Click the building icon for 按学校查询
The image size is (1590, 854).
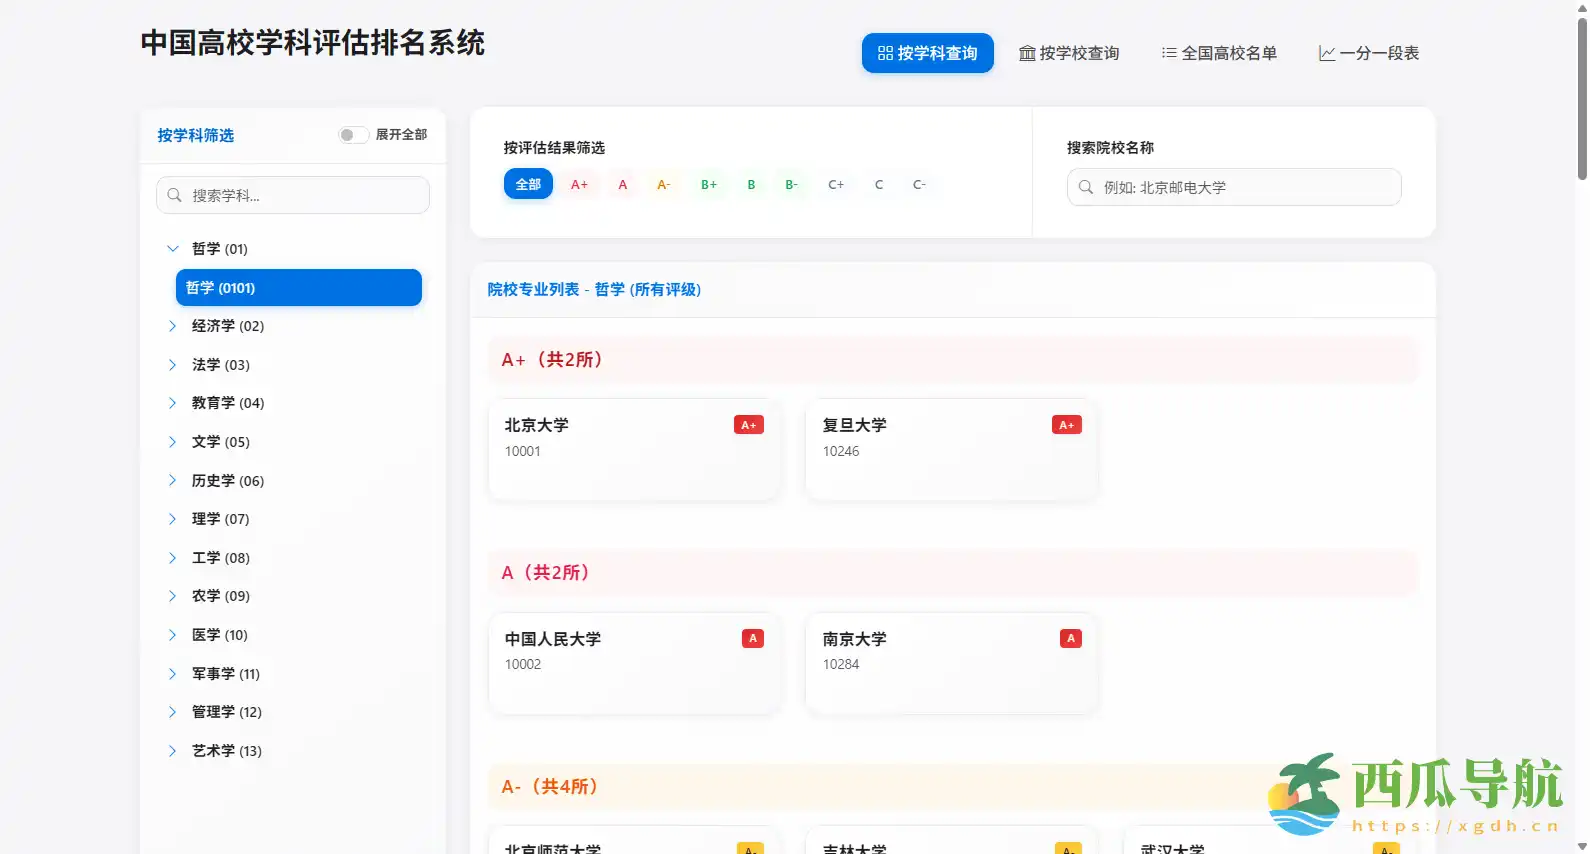coord(1027,53)
